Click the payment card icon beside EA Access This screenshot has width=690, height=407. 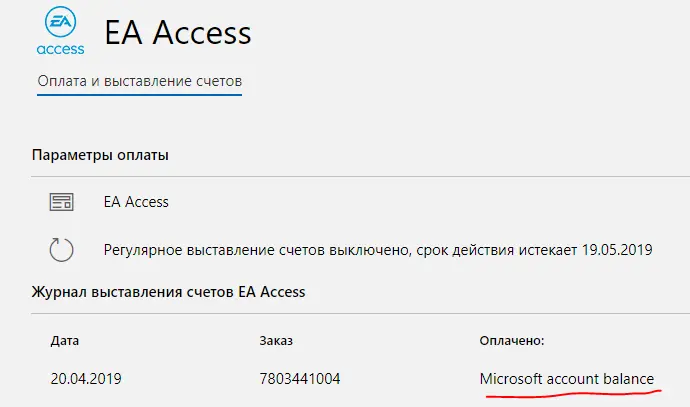click(x=61, y=202)
